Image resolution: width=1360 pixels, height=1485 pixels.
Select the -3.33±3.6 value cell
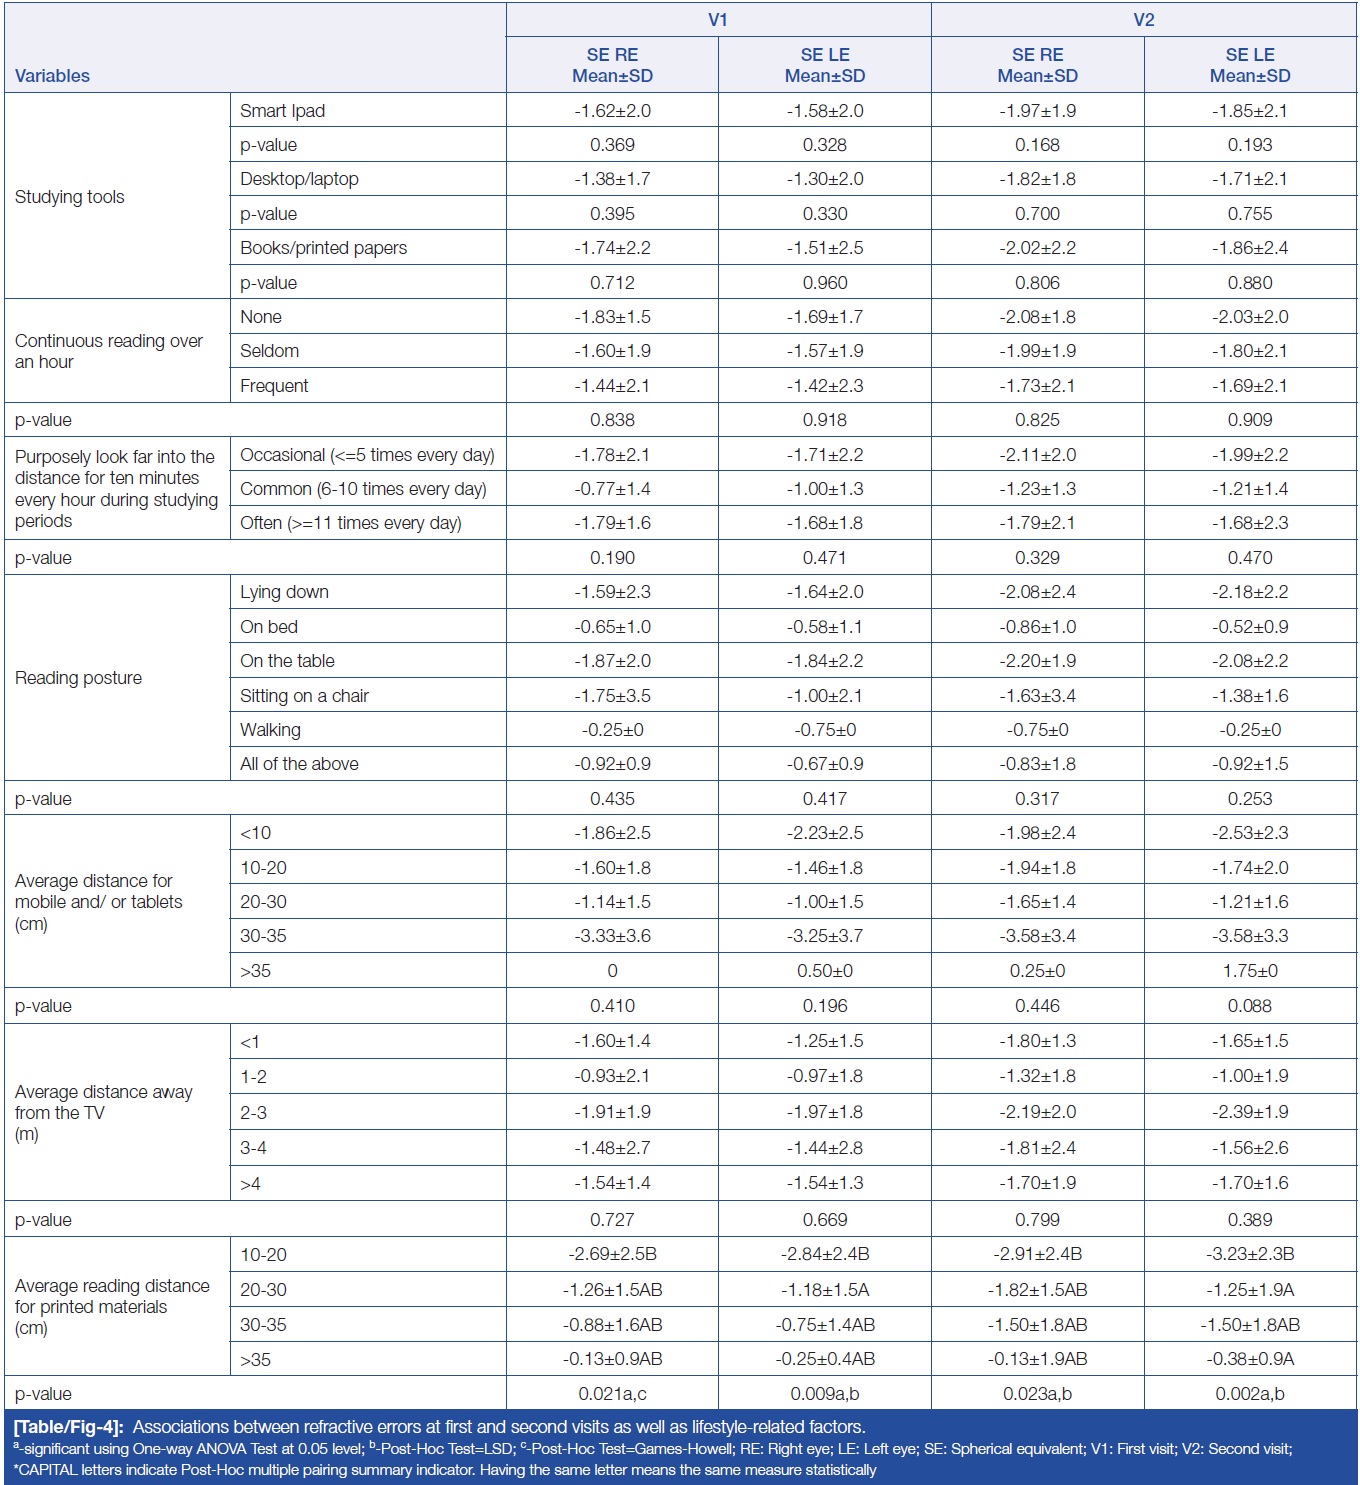(x=612, y=936)
